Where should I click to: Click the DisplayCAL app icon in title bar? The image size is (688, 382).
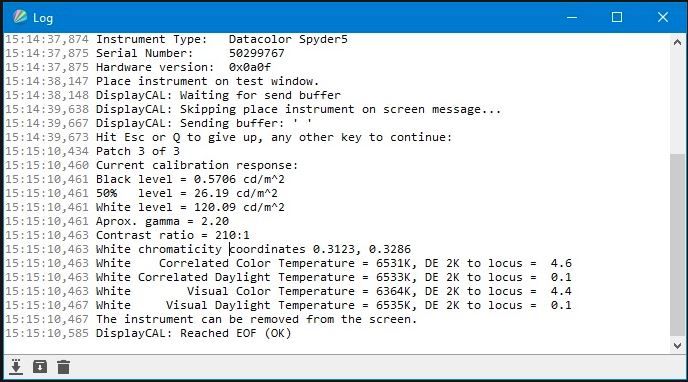tap(20, 17)
